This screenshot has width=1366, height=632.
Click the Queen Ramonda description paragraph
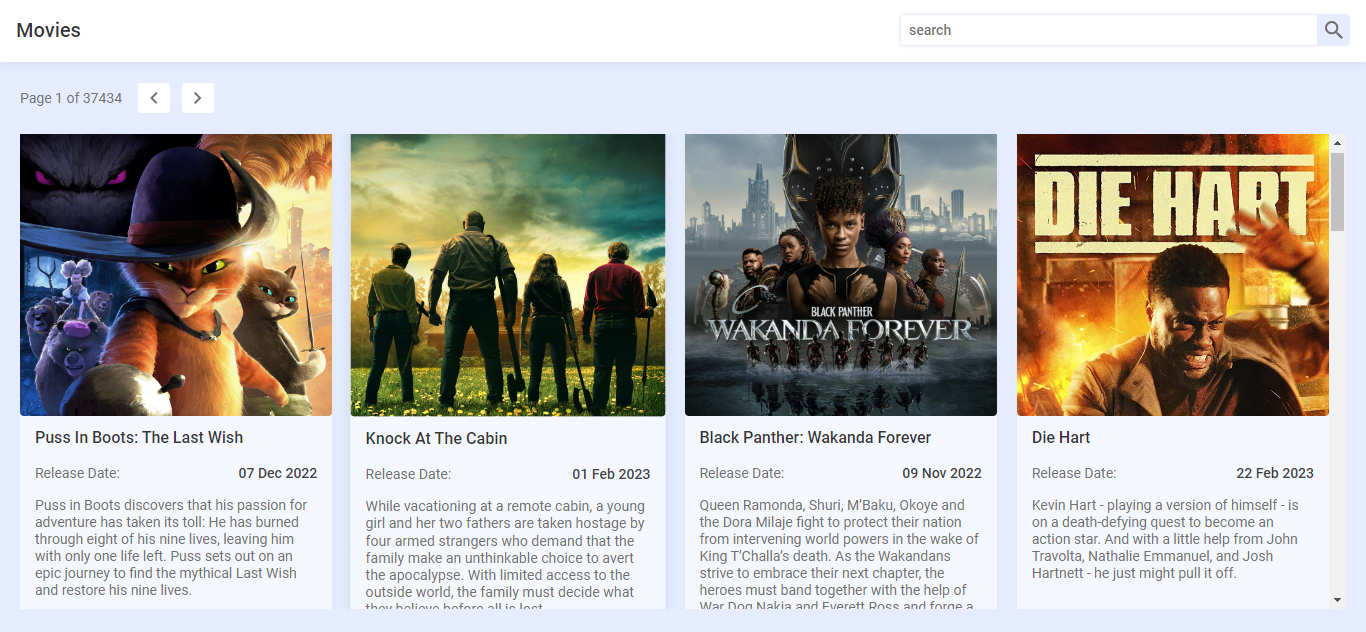[x=840, y=553]
